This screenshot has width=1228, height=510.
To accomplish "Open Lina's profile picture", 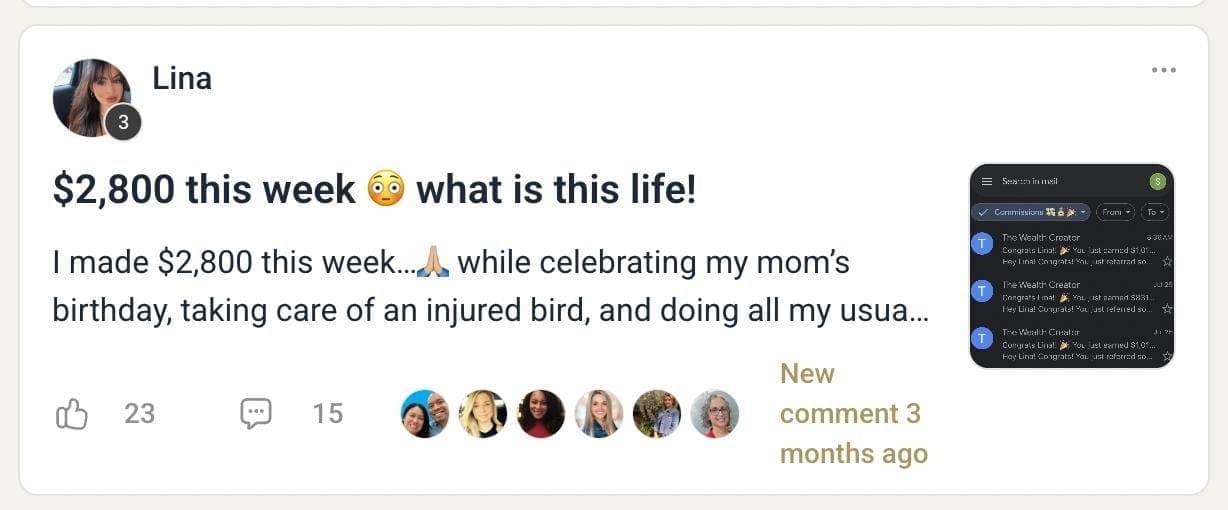I will tap(92, 97).
